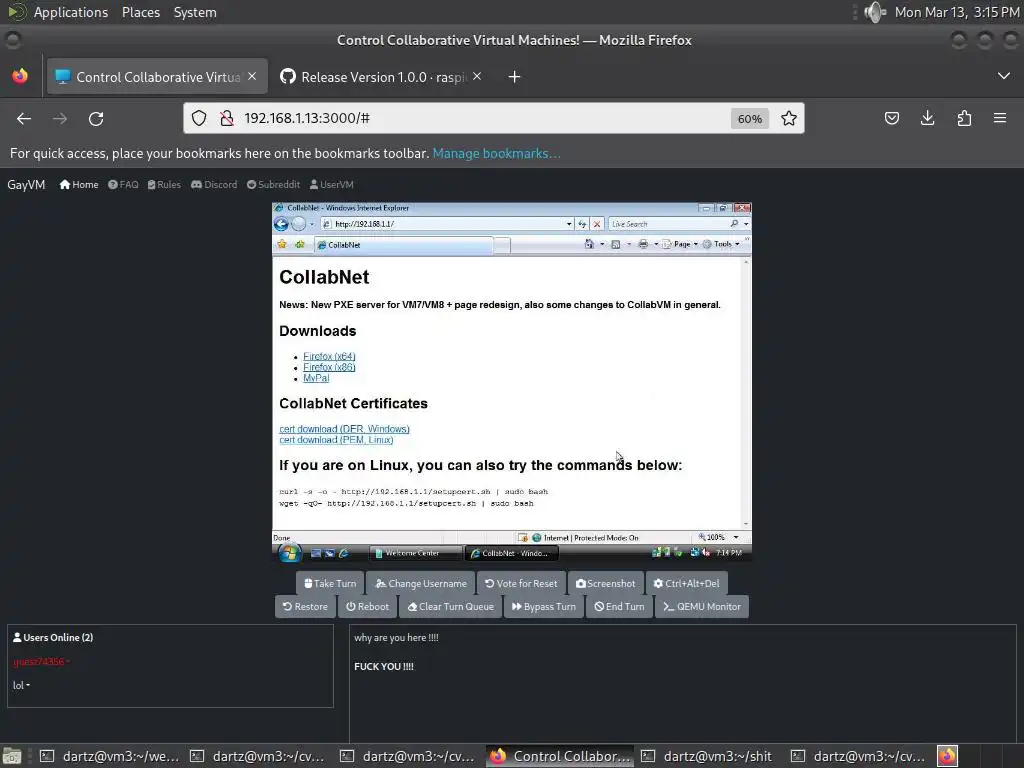Open the Places menu in top panel

(141, 12)
